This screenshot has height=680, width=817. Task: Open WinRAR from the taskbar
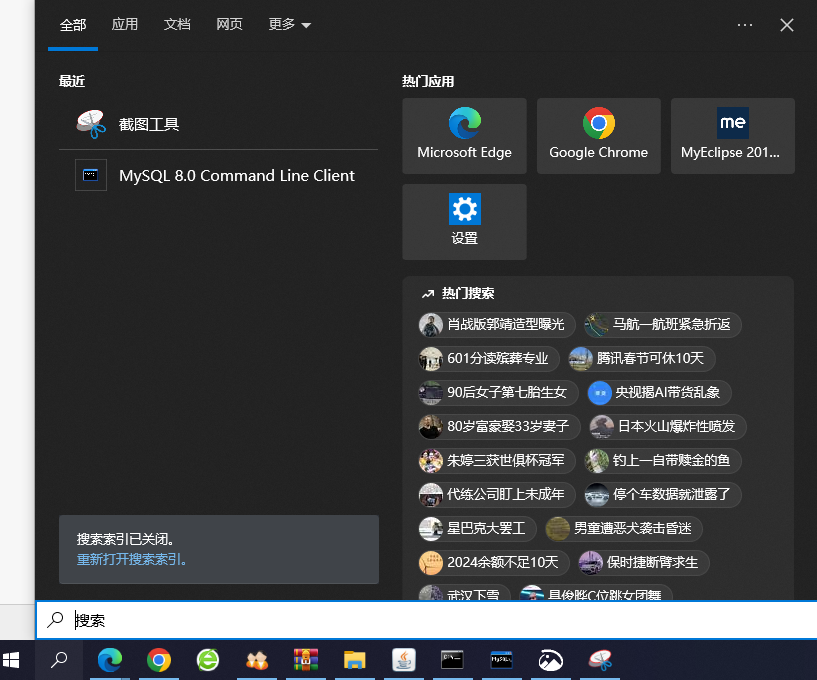(x=306, y=660)
